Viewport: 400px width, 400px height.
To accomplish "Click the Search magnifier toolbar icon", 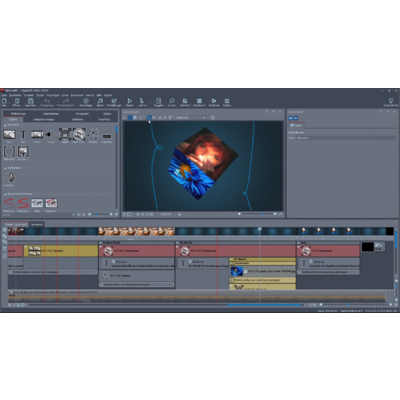I will point(172,101).
